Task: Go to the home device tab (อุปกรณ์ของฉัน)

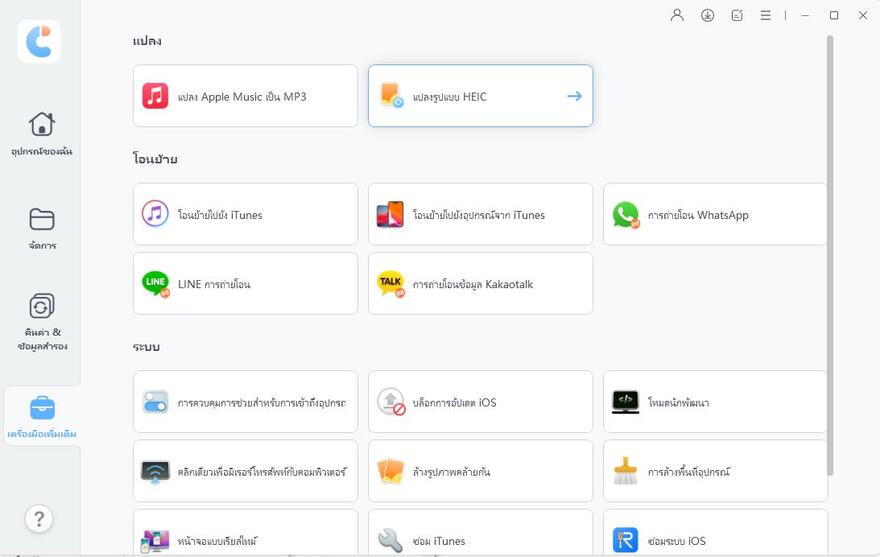Action: pos(41,134)
